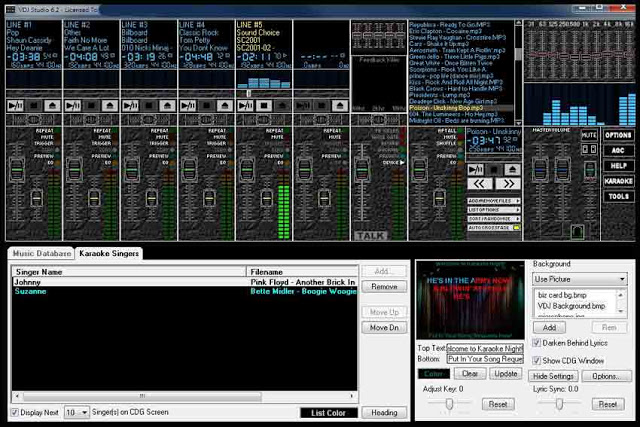Uncheck Show CDG Window
The width and height of the screenshot is (640, 427).
click(537, 360)
